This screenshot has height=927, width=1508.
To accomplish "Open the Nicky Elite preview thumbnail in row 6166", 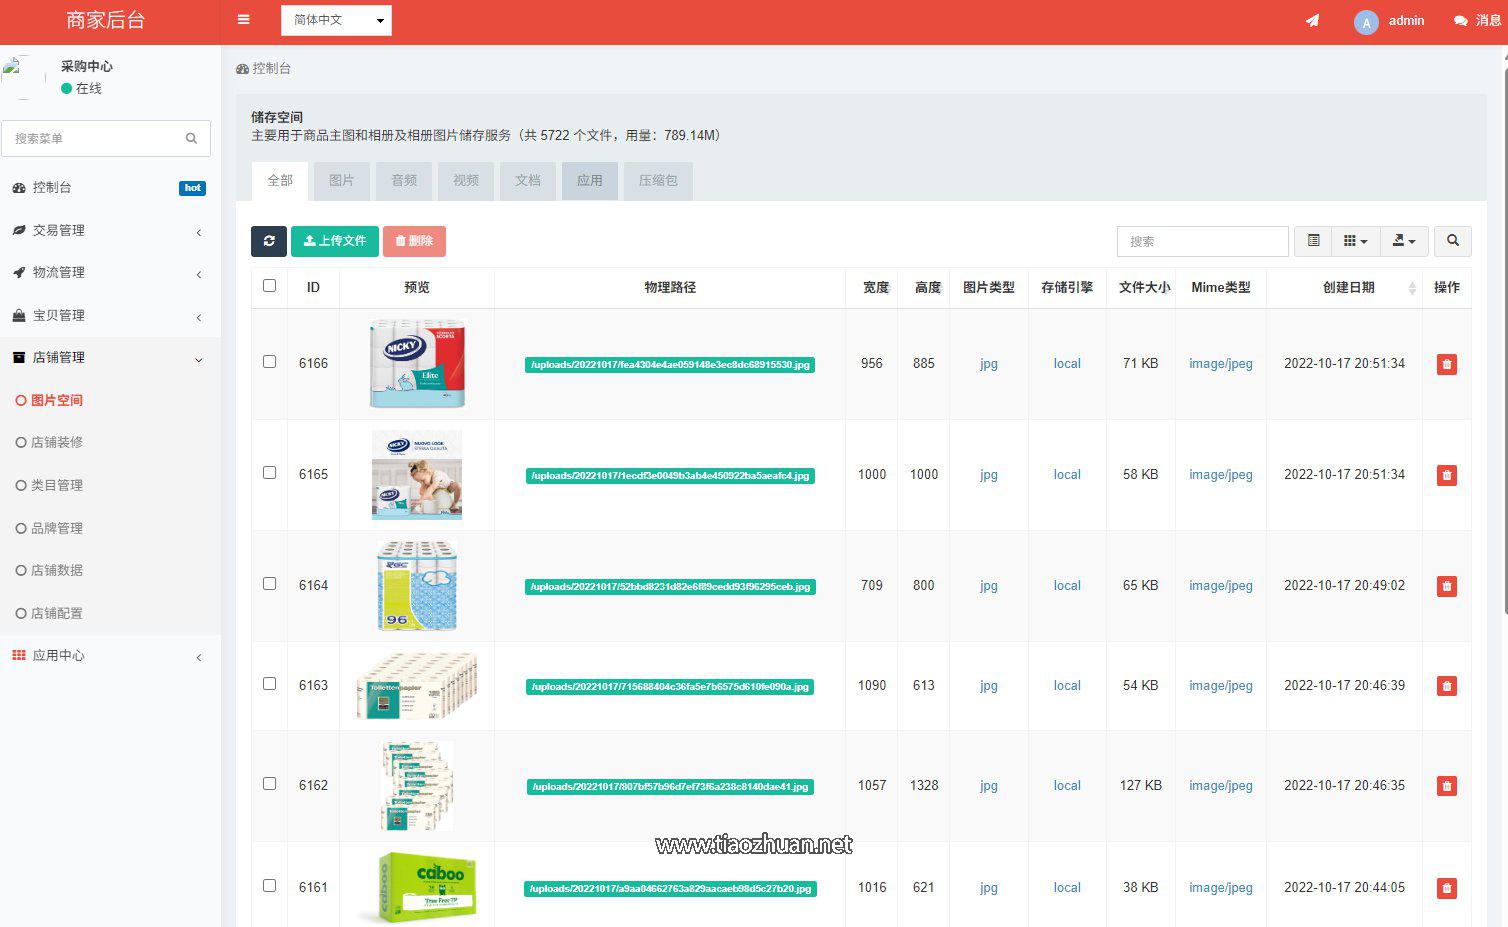I will (417, 364).
